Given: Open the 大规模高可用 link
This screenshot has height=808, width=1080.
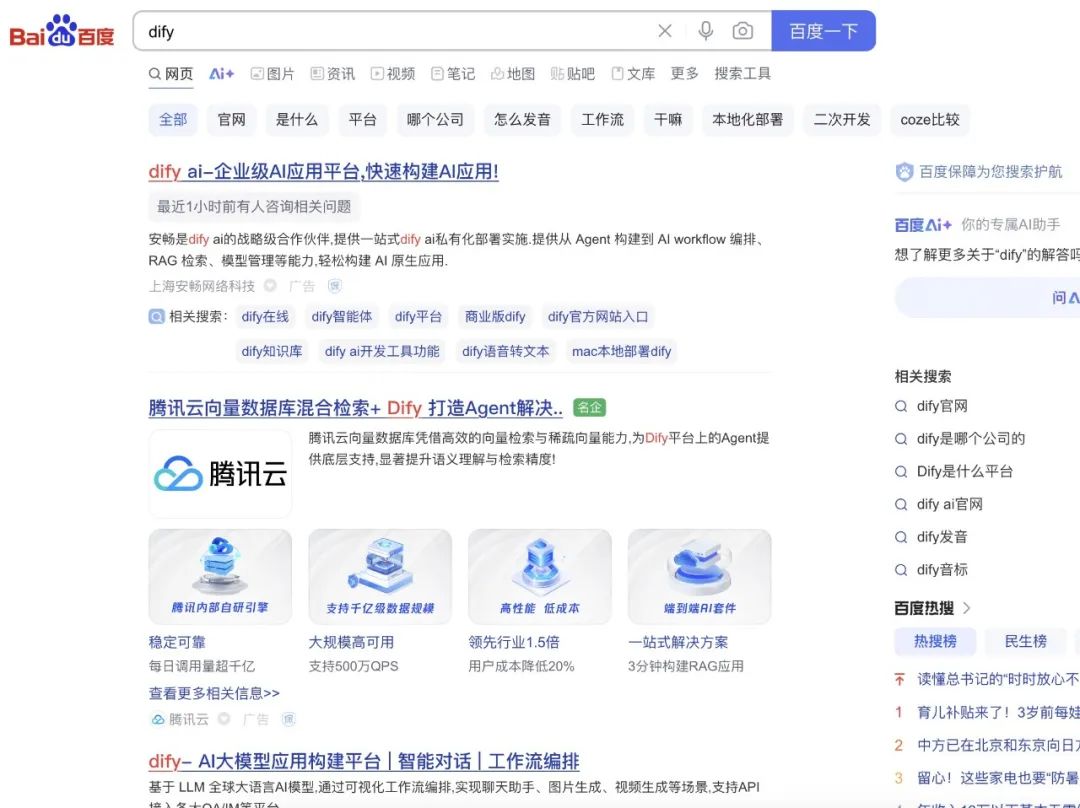Looking at the screenshot, I should click(x=351, y=642).
